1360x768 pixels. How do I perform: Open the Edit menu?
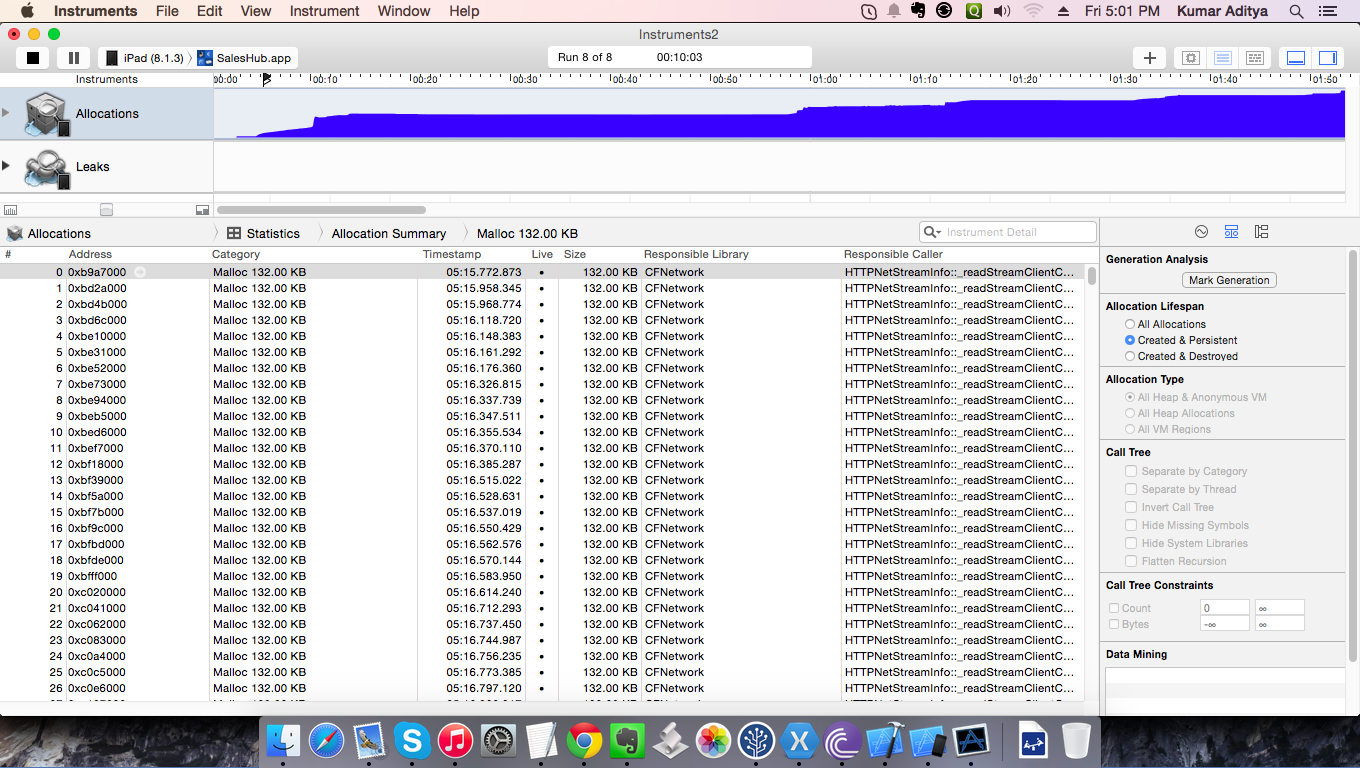210,11
